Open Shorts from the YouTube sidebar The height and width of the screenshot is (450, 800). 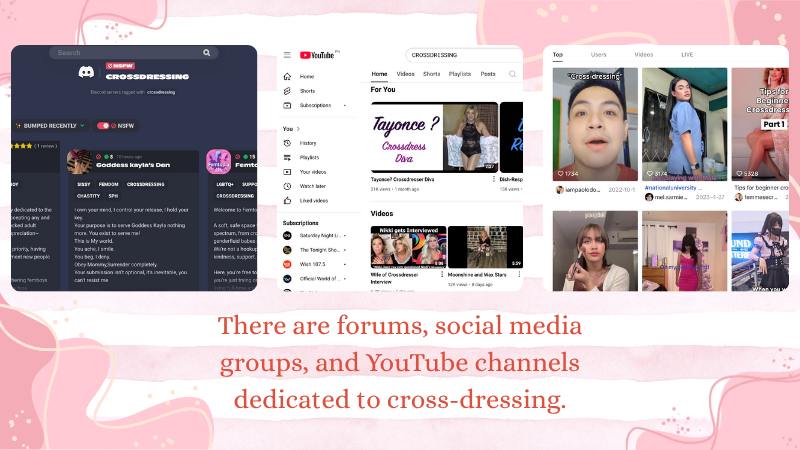pyautogui.click(x=307, y=91)
